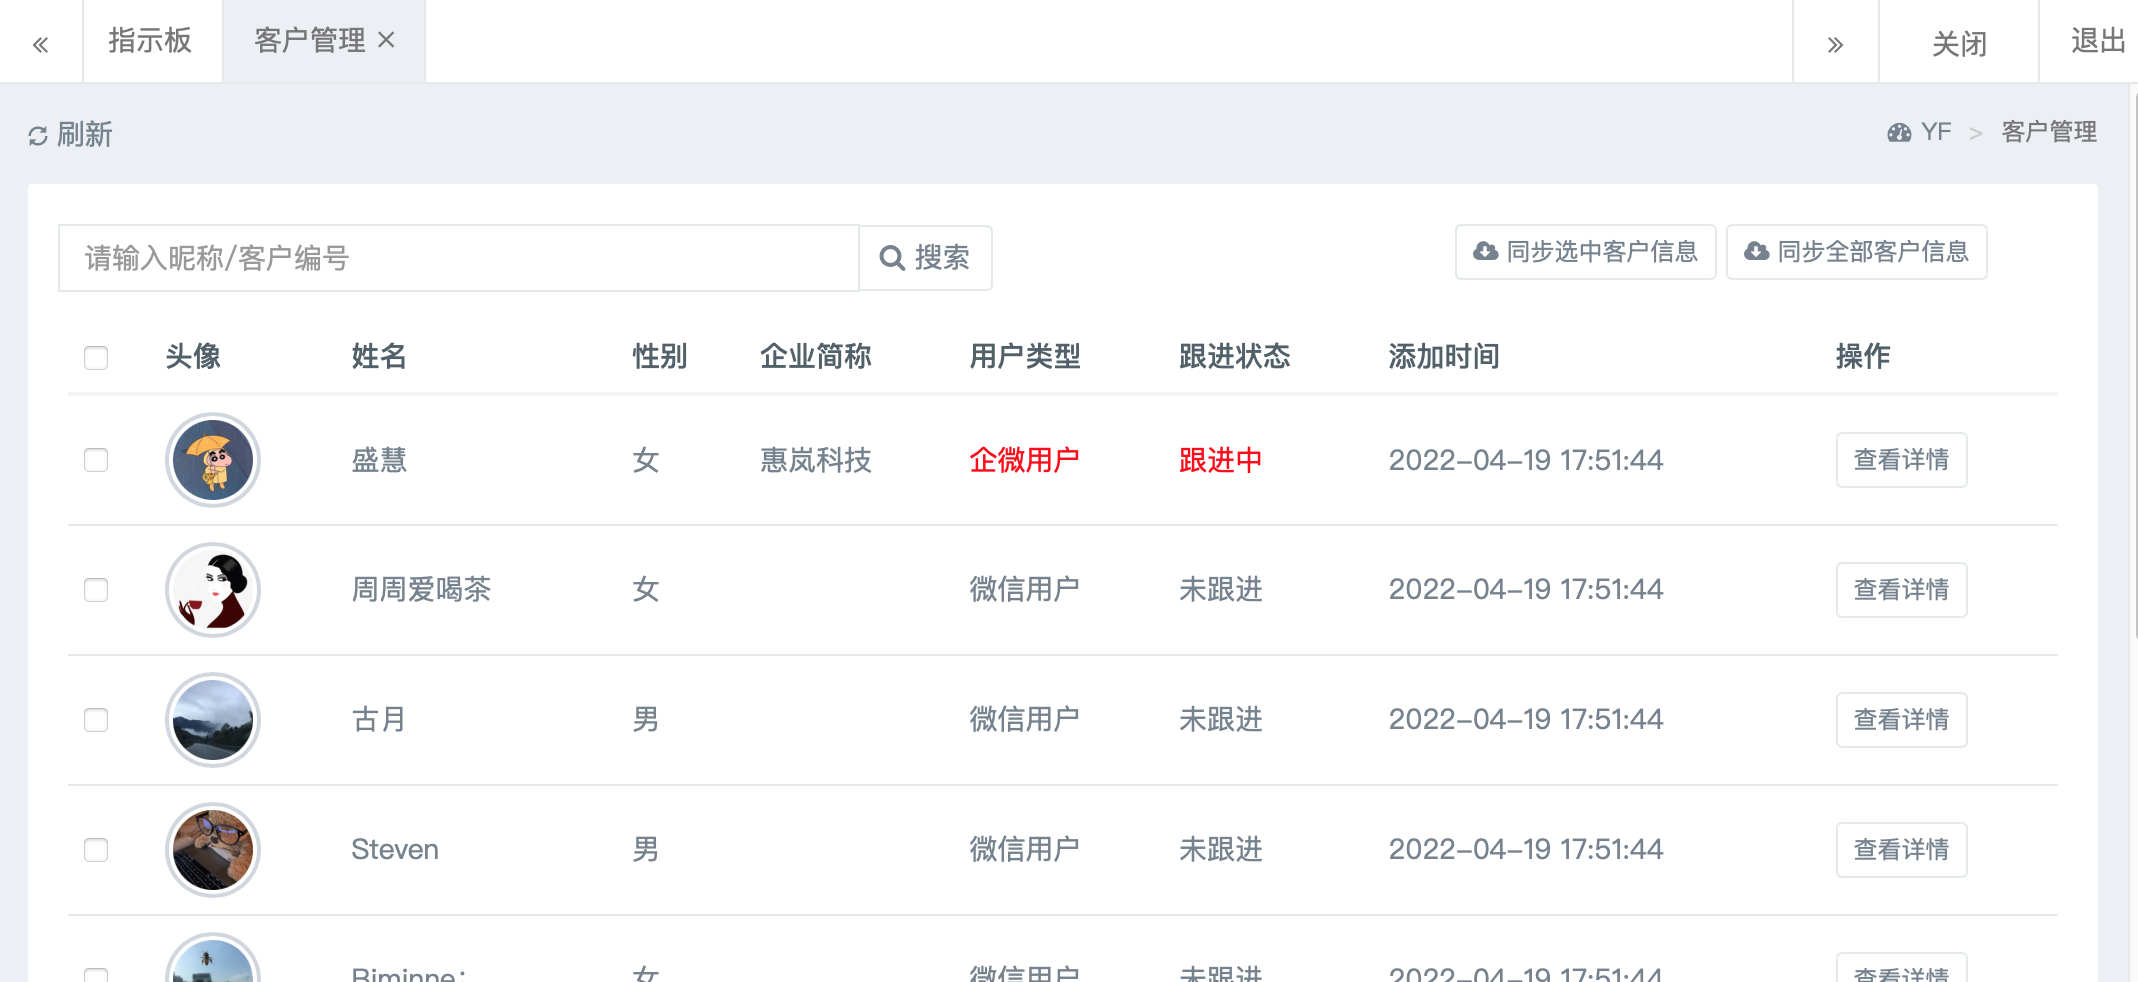Open 查看详情 for 周周爱喝茶

1900,590
